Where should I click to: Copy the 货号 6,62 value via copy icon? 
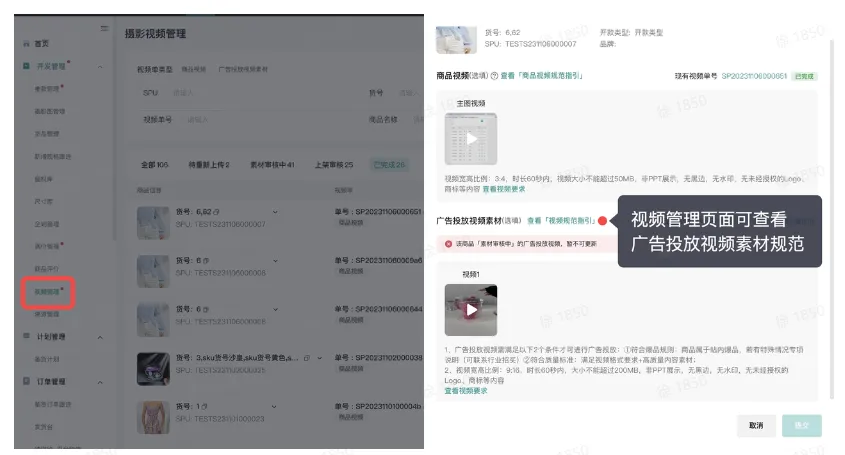coord(216,212)
